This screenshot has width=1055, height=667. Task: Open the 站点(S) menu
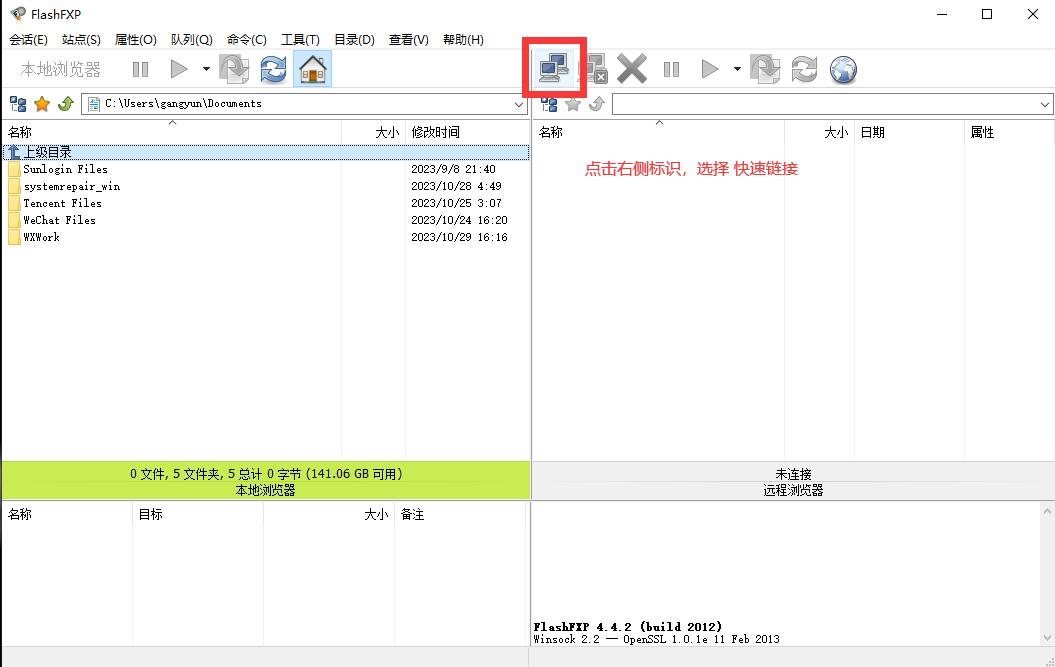(81, 40)
